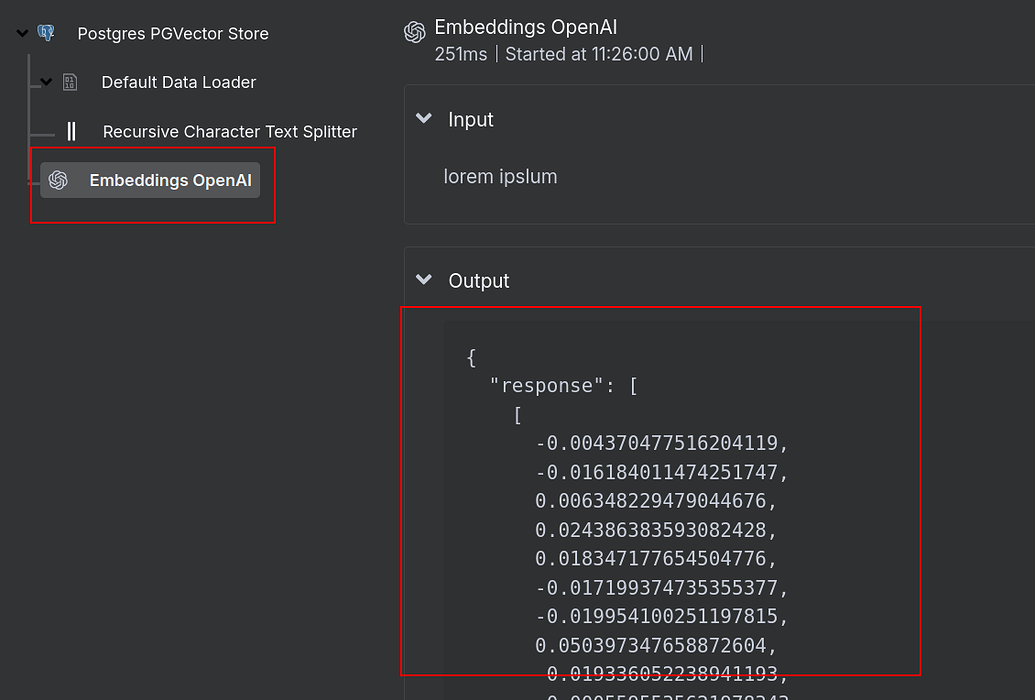Image resolution: width=1035 pixels, height=700 pixels.
Task: Click the lorem ipslum input text
Action: click(500, 175)
